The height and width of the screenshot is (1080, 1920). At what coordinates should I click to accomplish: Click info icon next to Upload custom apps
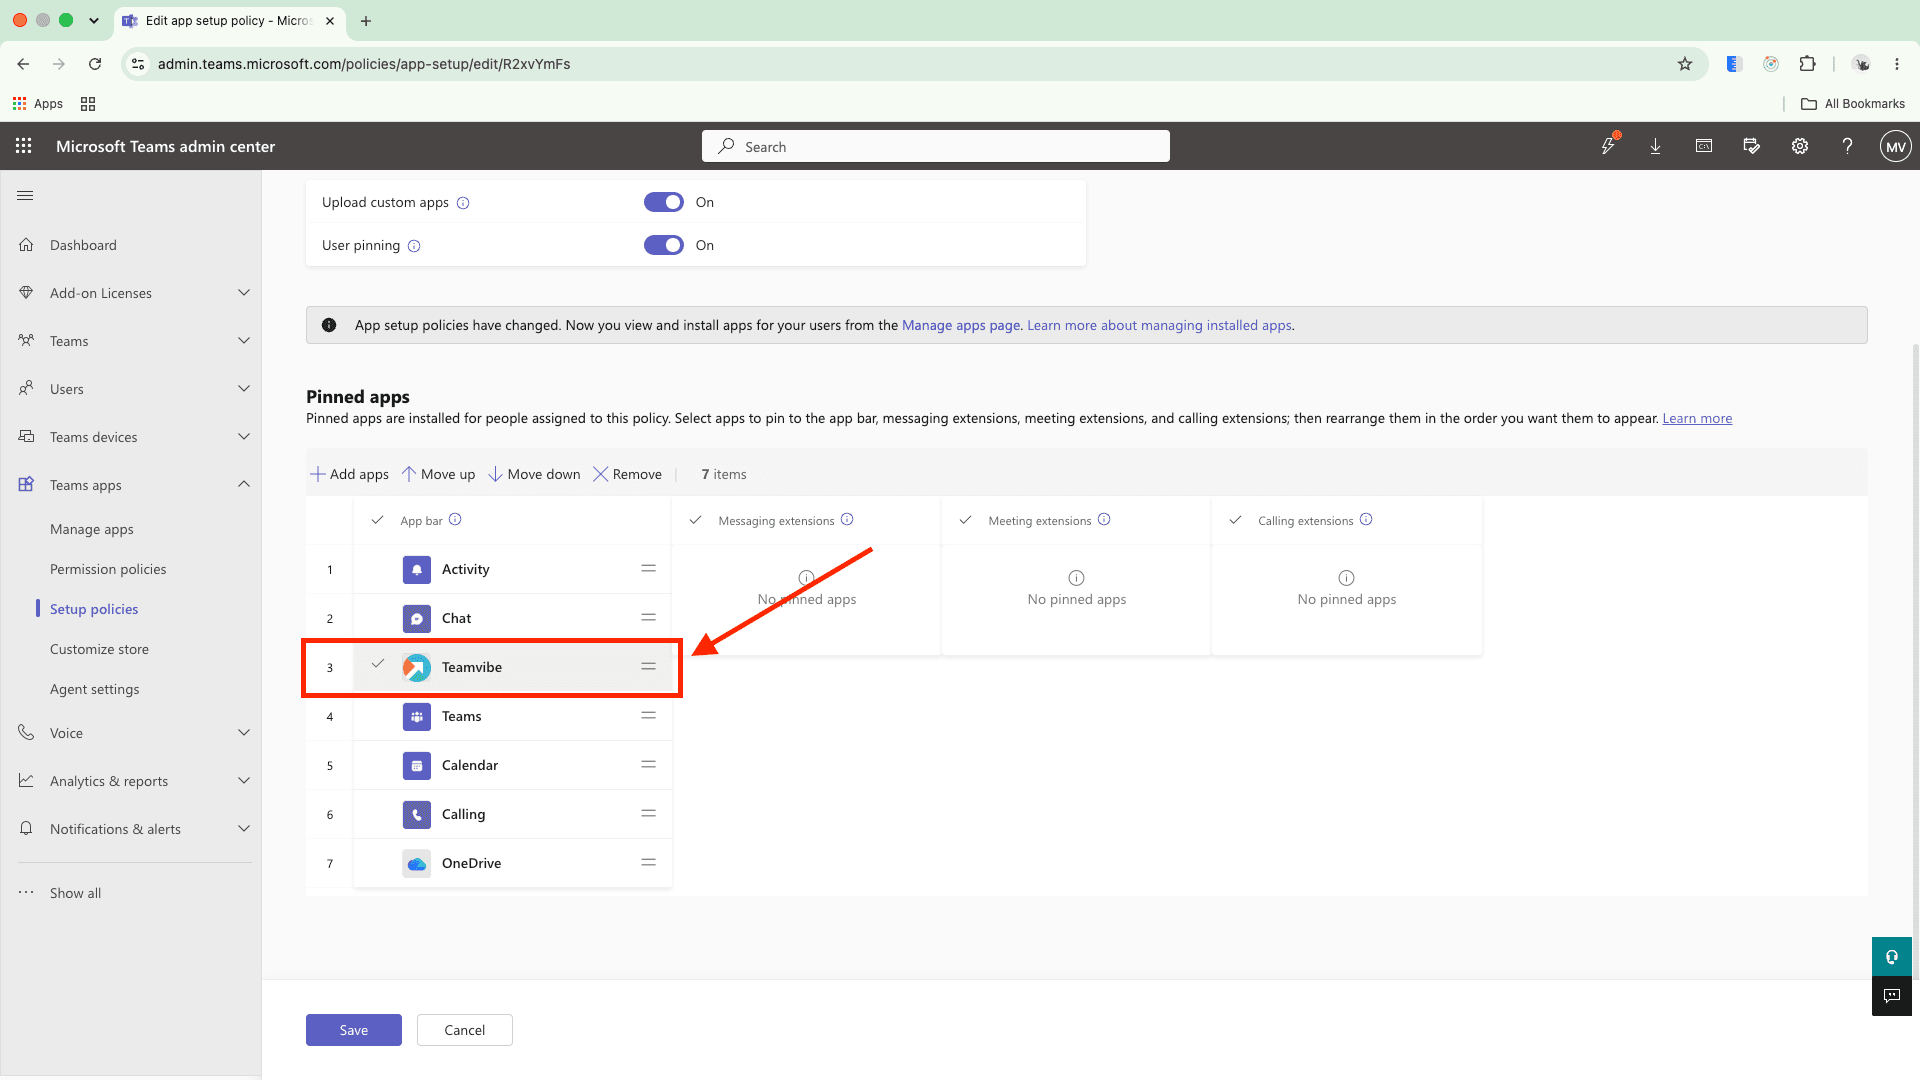click(x=463, y=203)
